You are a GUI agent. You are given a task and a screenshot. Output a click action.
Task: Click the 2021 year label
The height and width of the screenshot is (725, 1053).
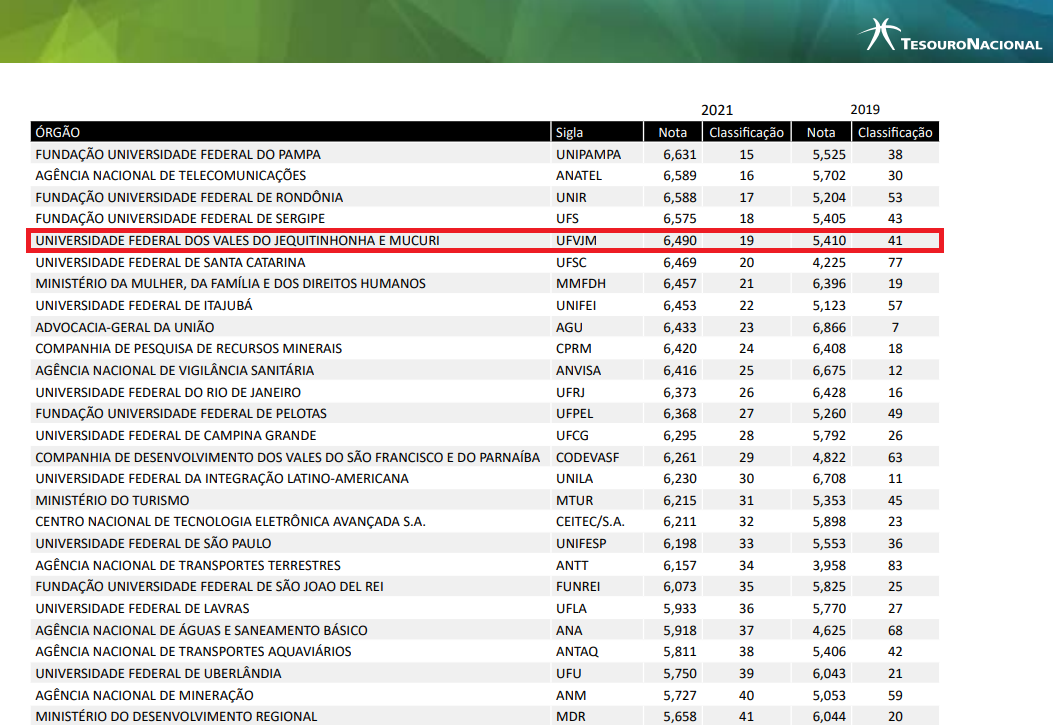point(717,110)
